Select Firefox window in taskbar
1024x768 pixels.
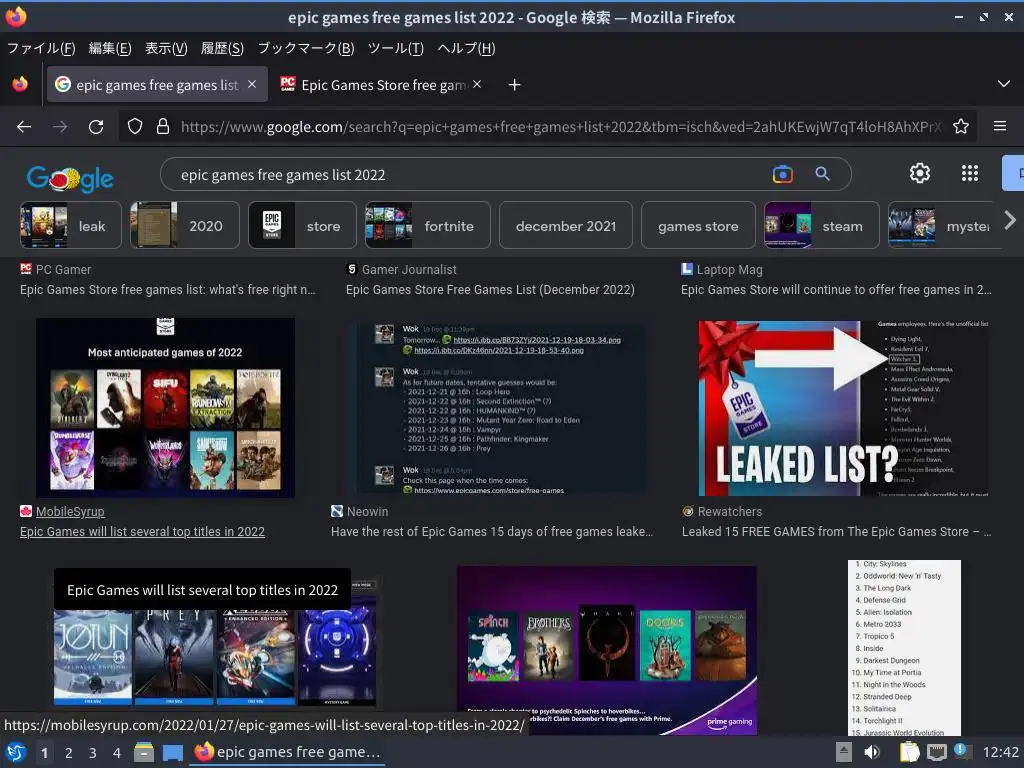point(287,752)
